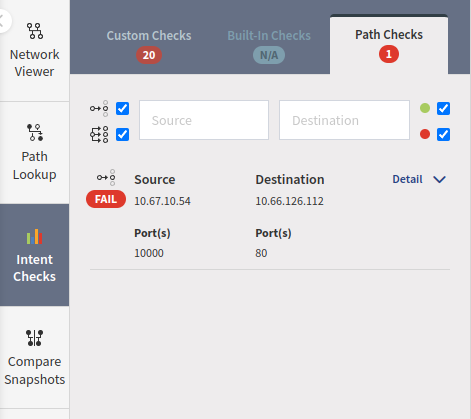
Task: Select the Intent Checks bar-chart icon
Action: click(35, 236)
